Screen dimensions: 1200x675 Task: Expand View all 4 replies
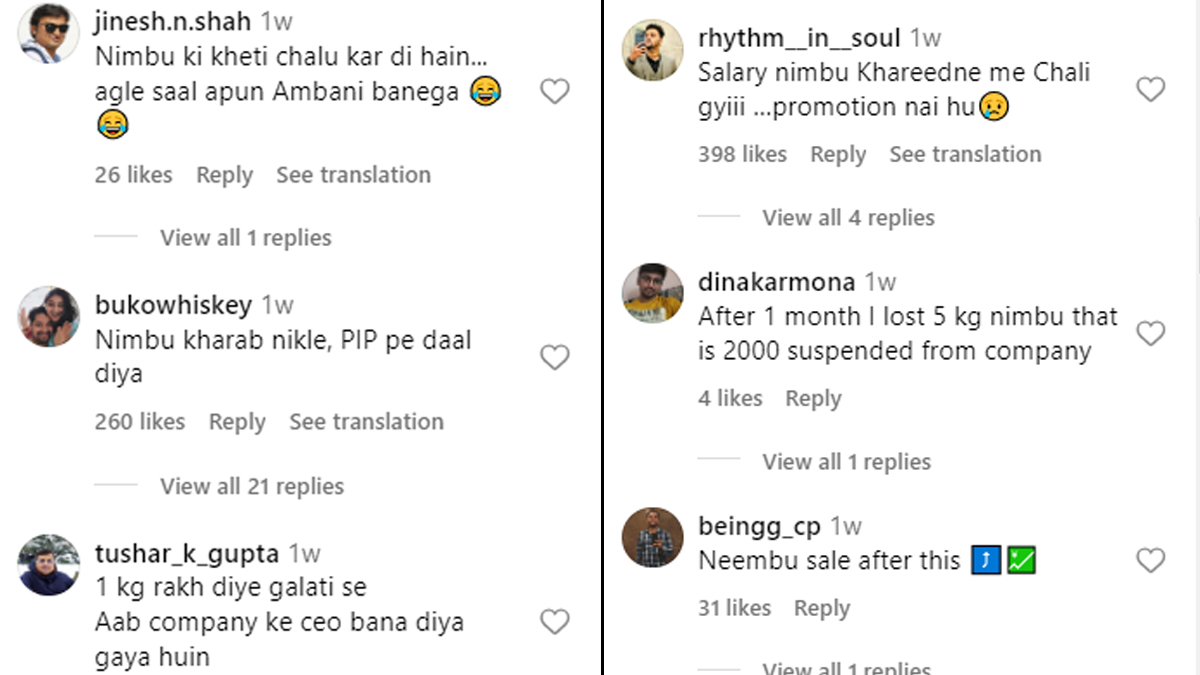[x=848, y=218]
